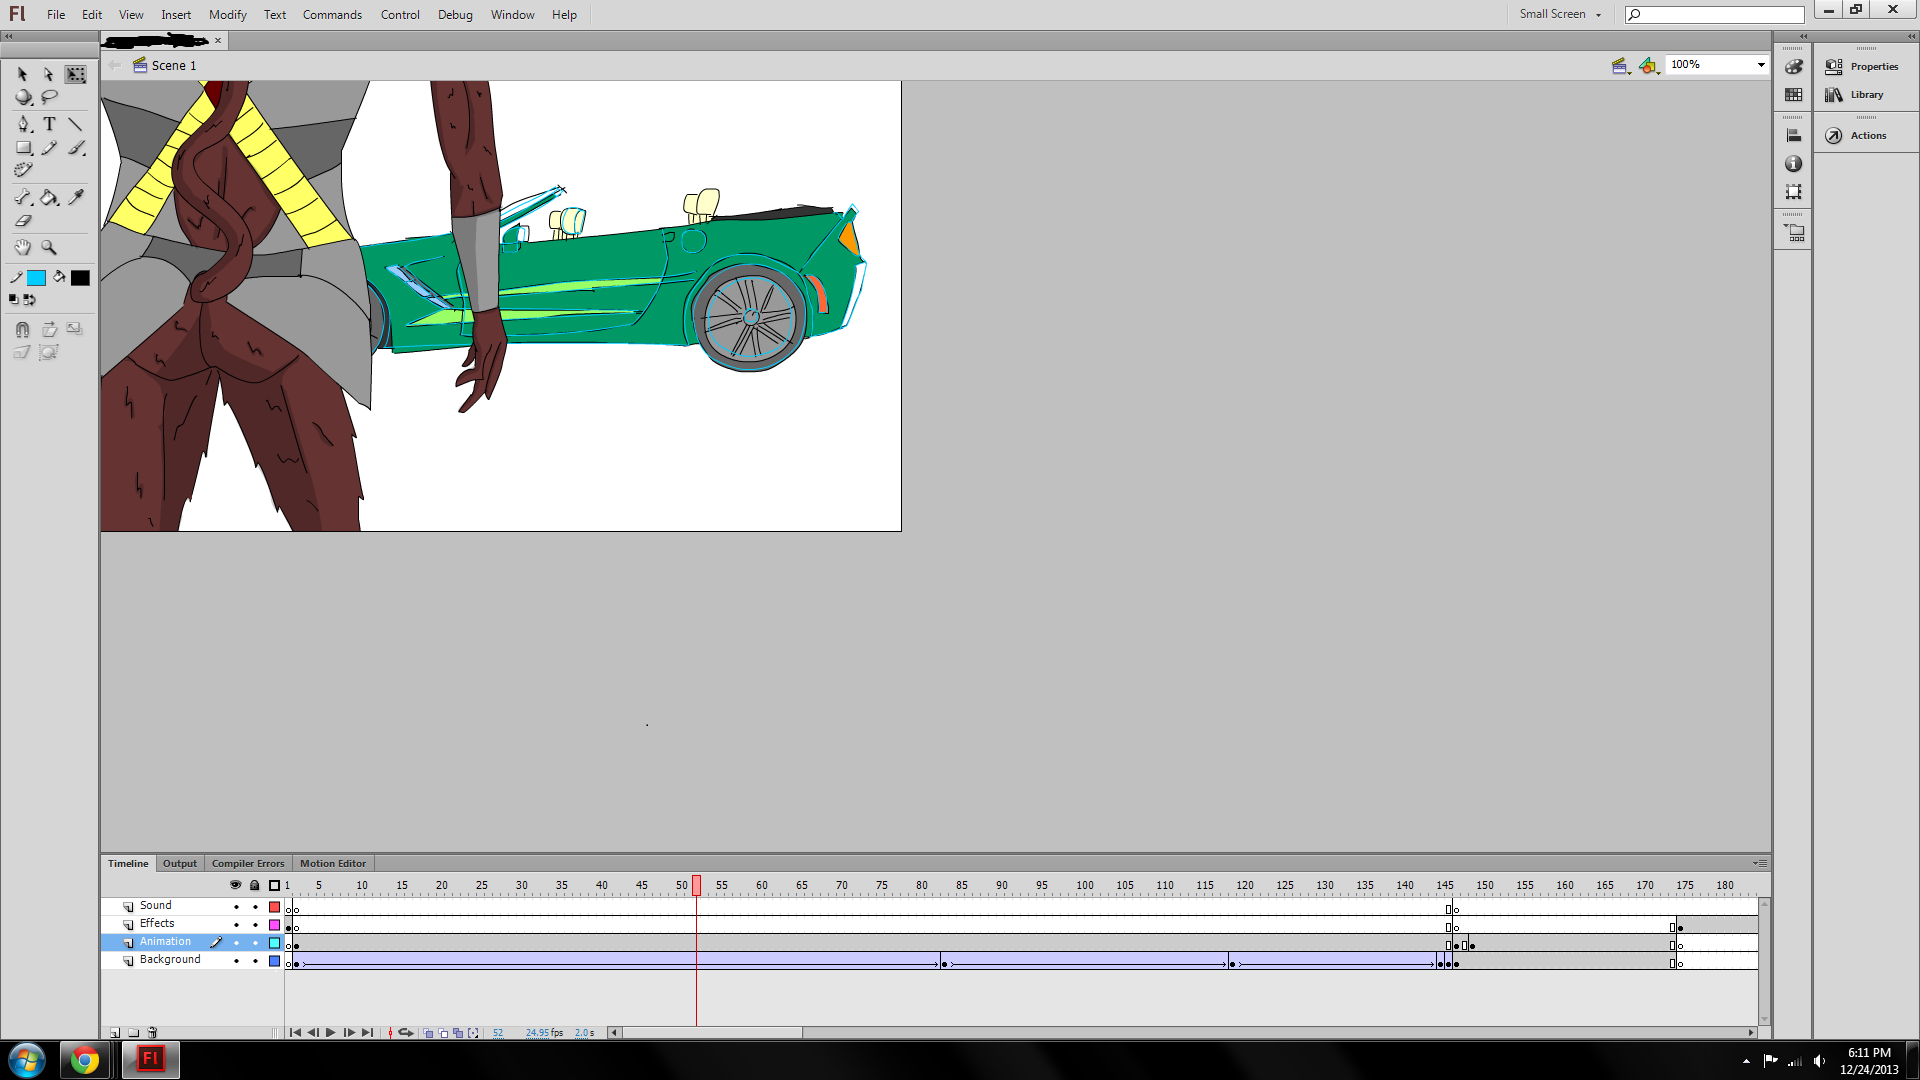The height and width of the screenshot is (1080, 1920).
Task: Select the Eraser tool
Action: tap(23, 221)
